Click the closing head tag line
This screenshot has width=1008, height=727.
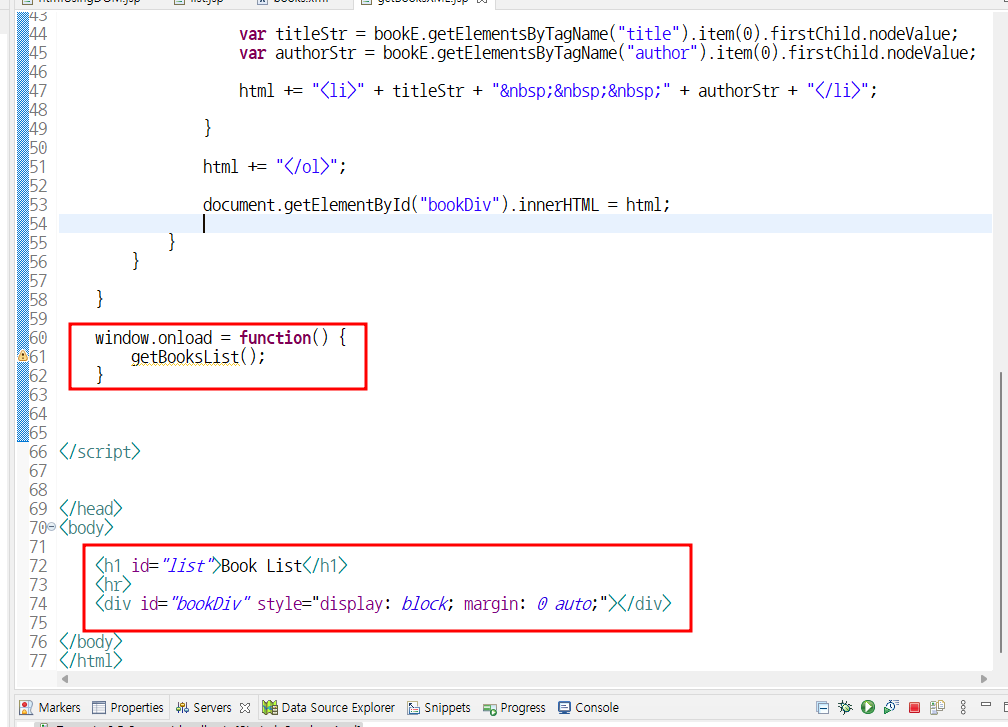pyautogui.click(x=91, y=508)
